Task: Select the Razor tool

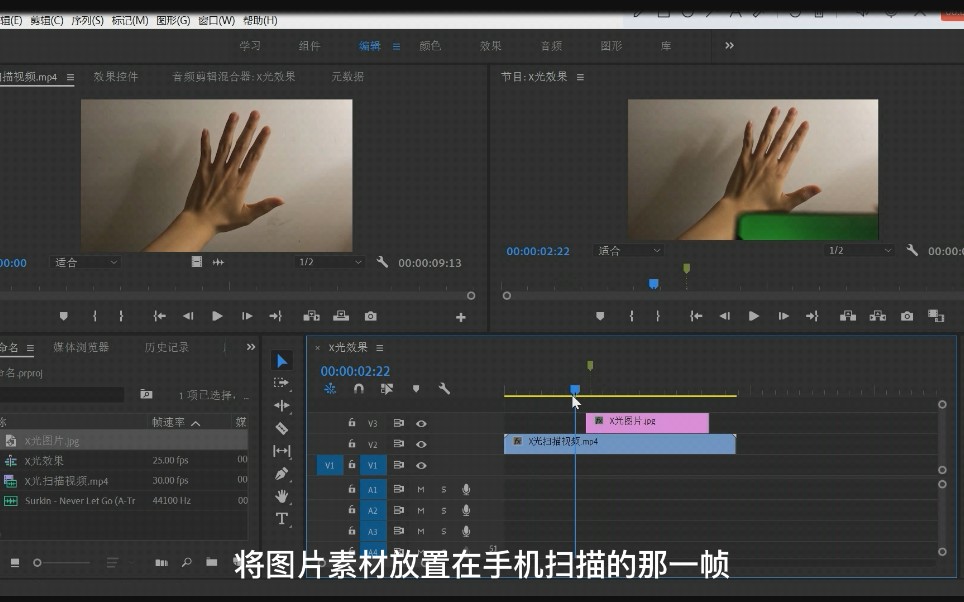Action: 283,426
